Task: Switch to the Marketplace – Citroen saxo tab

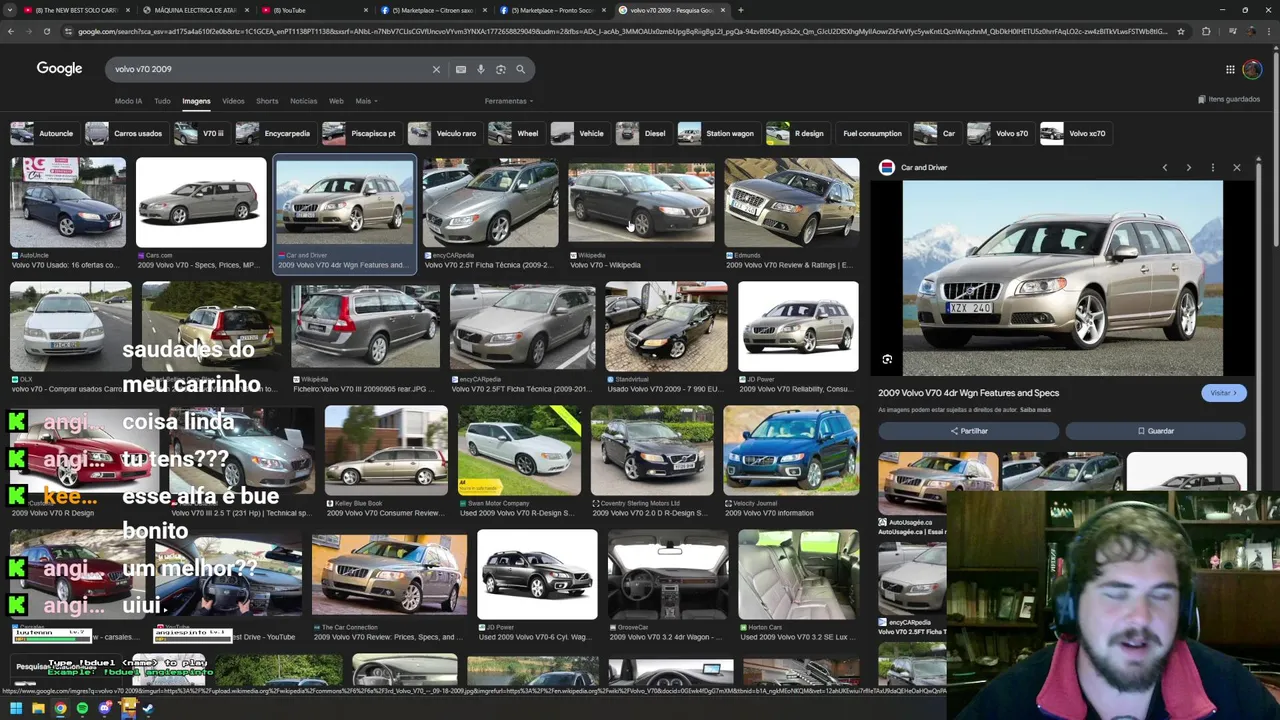Action: 432,10
